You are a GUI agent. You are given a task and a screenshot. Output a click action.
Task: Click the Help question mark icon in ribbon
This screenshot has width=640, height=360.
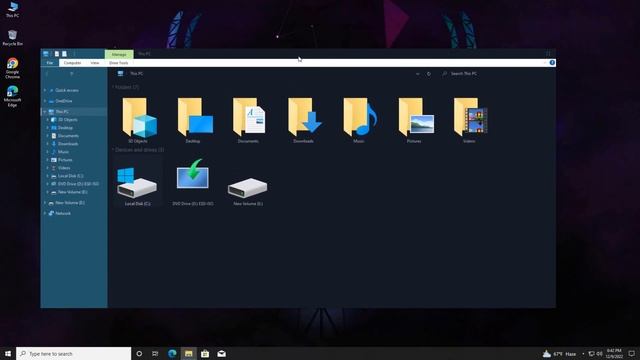552,62
